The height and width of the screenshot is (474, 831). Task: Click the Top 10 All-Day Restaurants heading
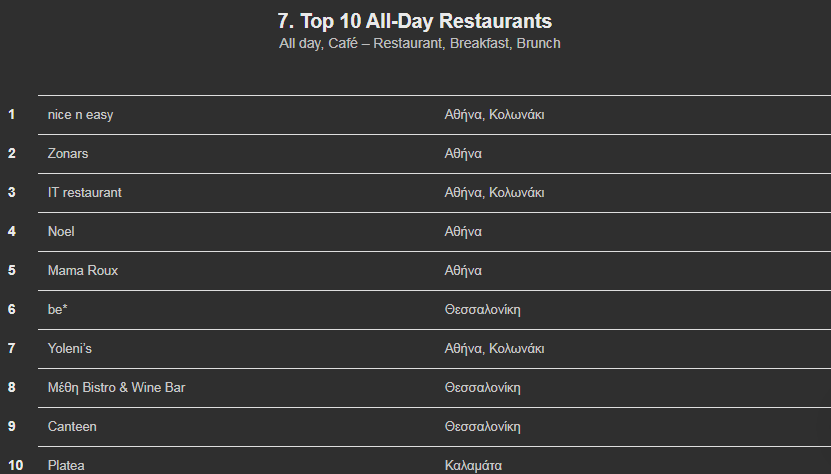(x=415, y=21)
